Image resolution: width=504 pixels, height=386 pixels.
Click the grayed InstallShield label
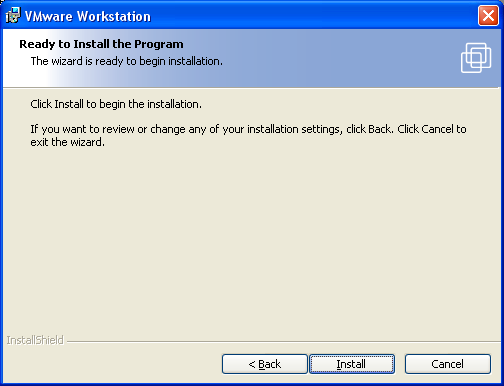(x=35, y=340)
